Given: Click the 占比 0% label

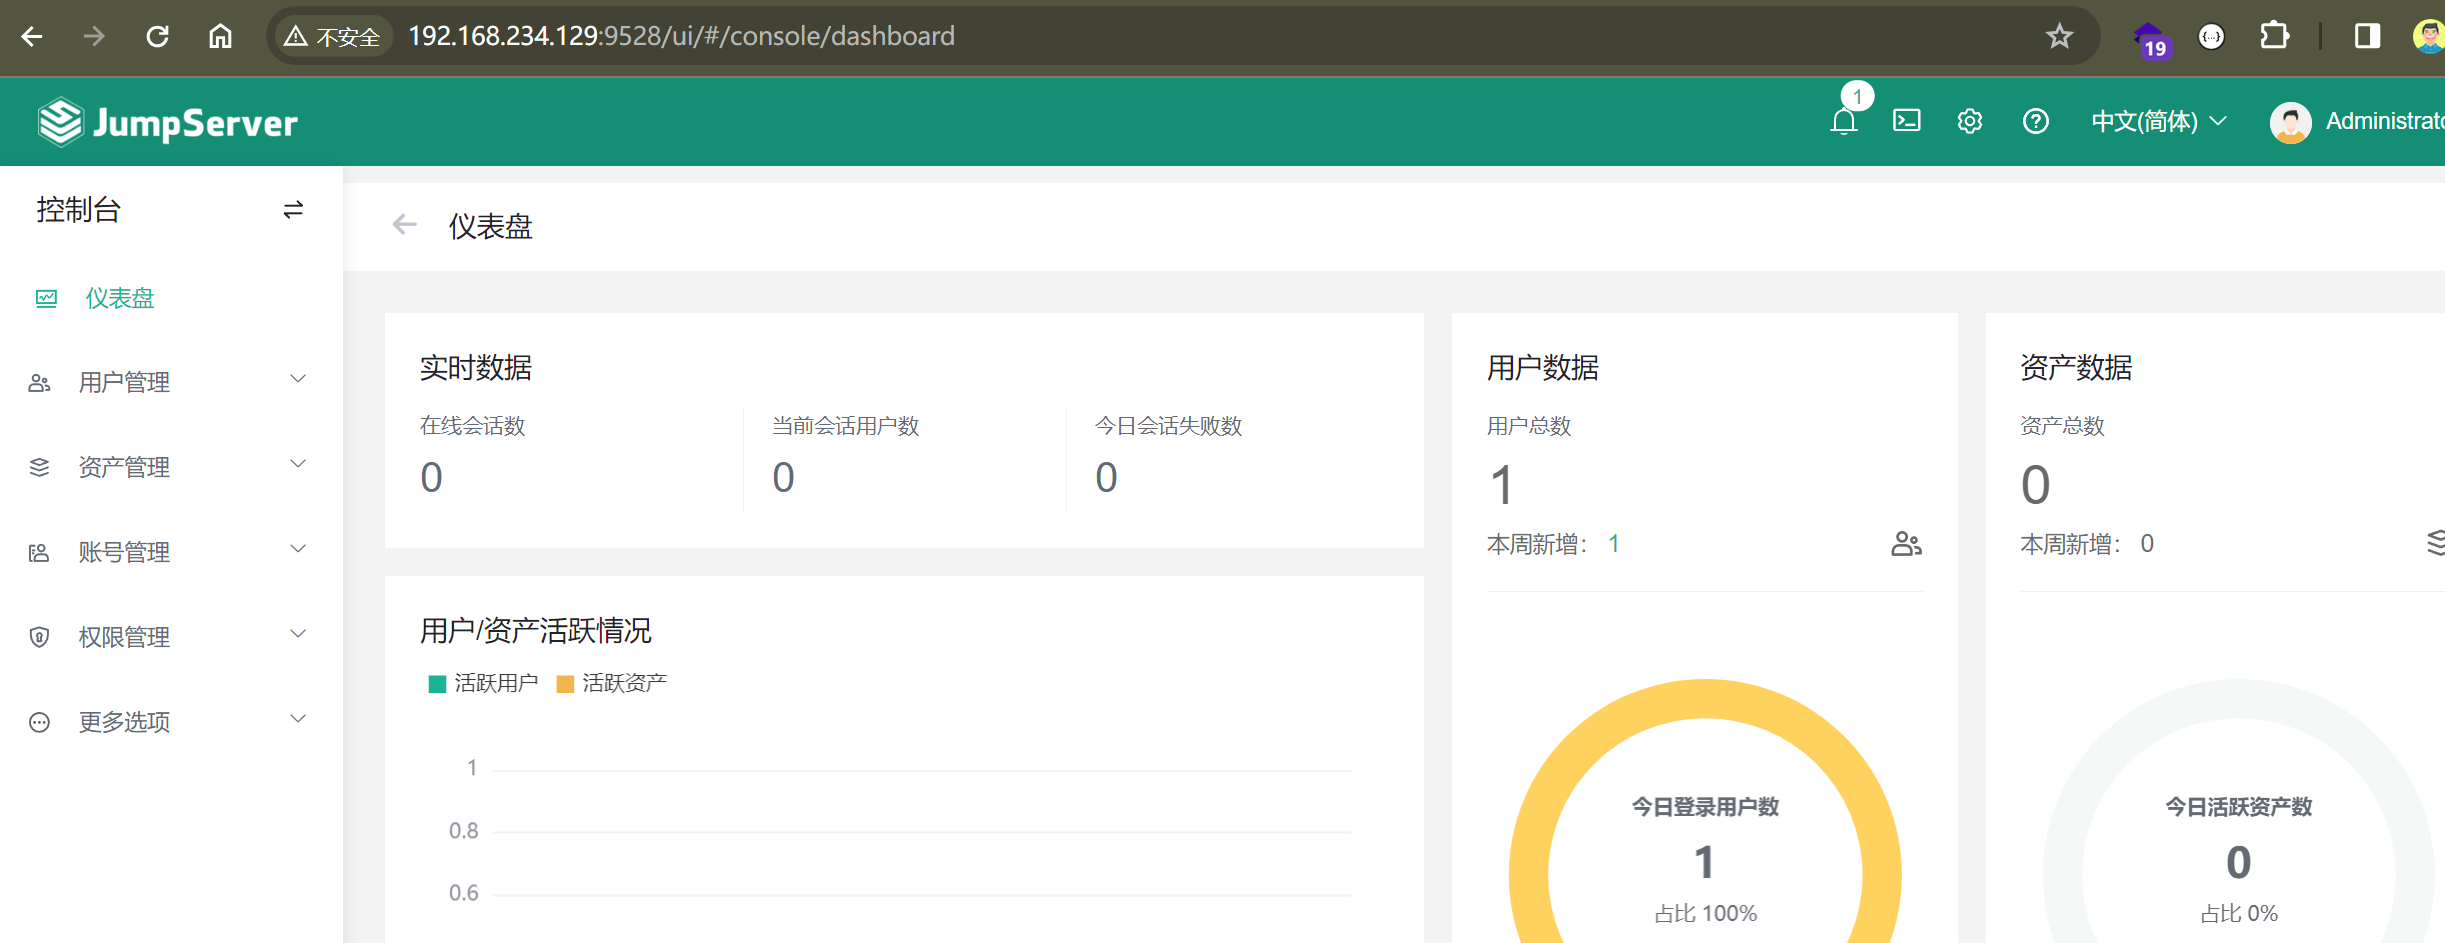Looking at the screenshot, I should [2239, 914].
